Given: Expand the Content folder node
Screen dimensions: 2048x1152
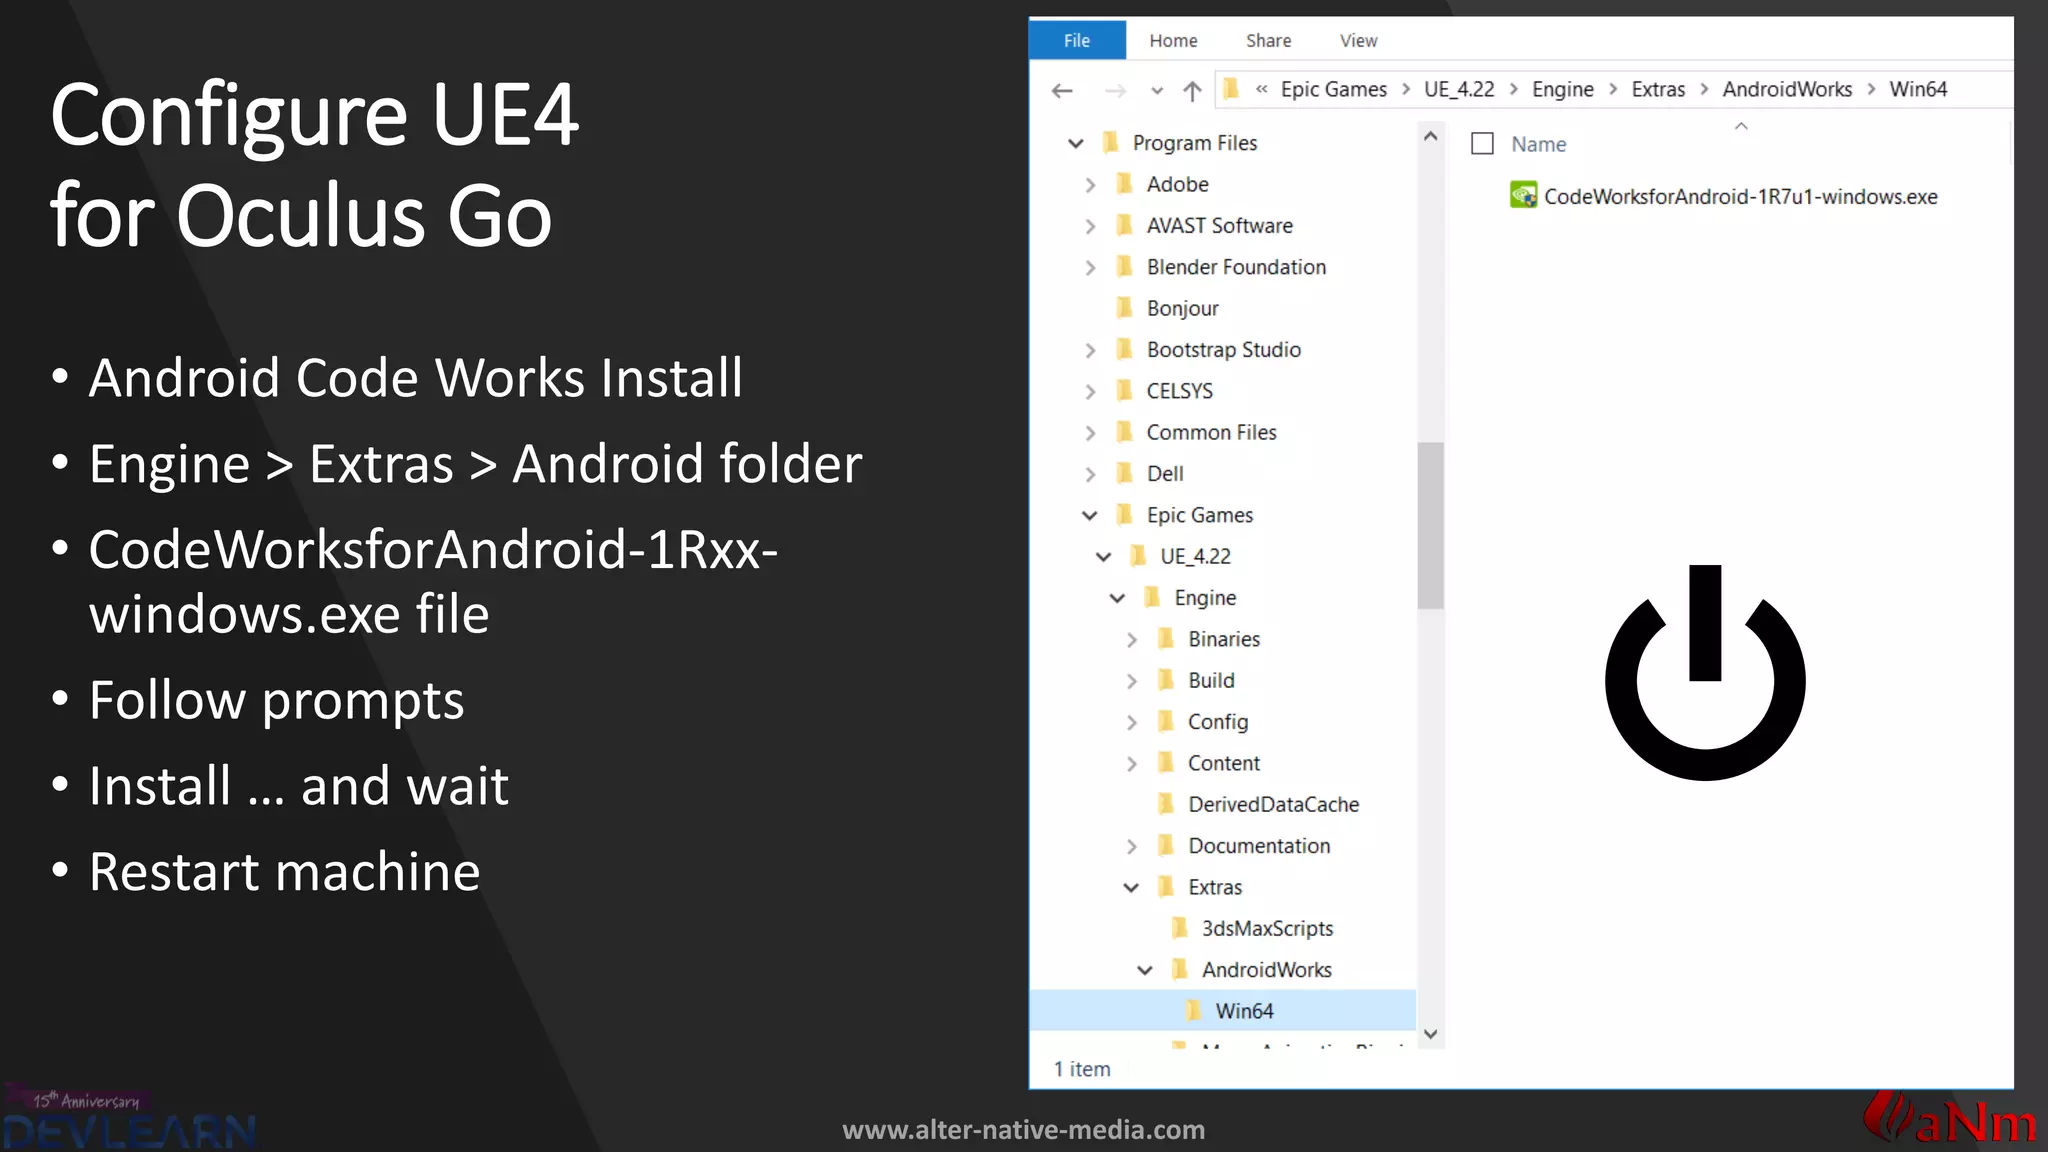Looking at the screenshot, I should tap(1132, 764).
